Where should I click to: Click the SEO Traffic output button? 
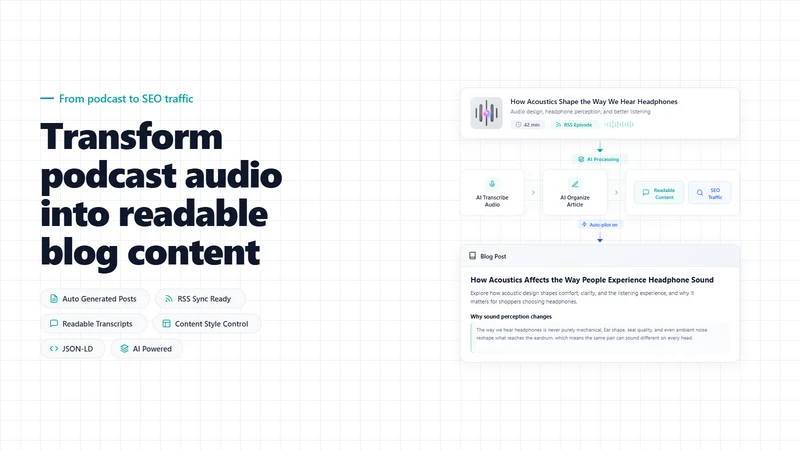[710, 193]
